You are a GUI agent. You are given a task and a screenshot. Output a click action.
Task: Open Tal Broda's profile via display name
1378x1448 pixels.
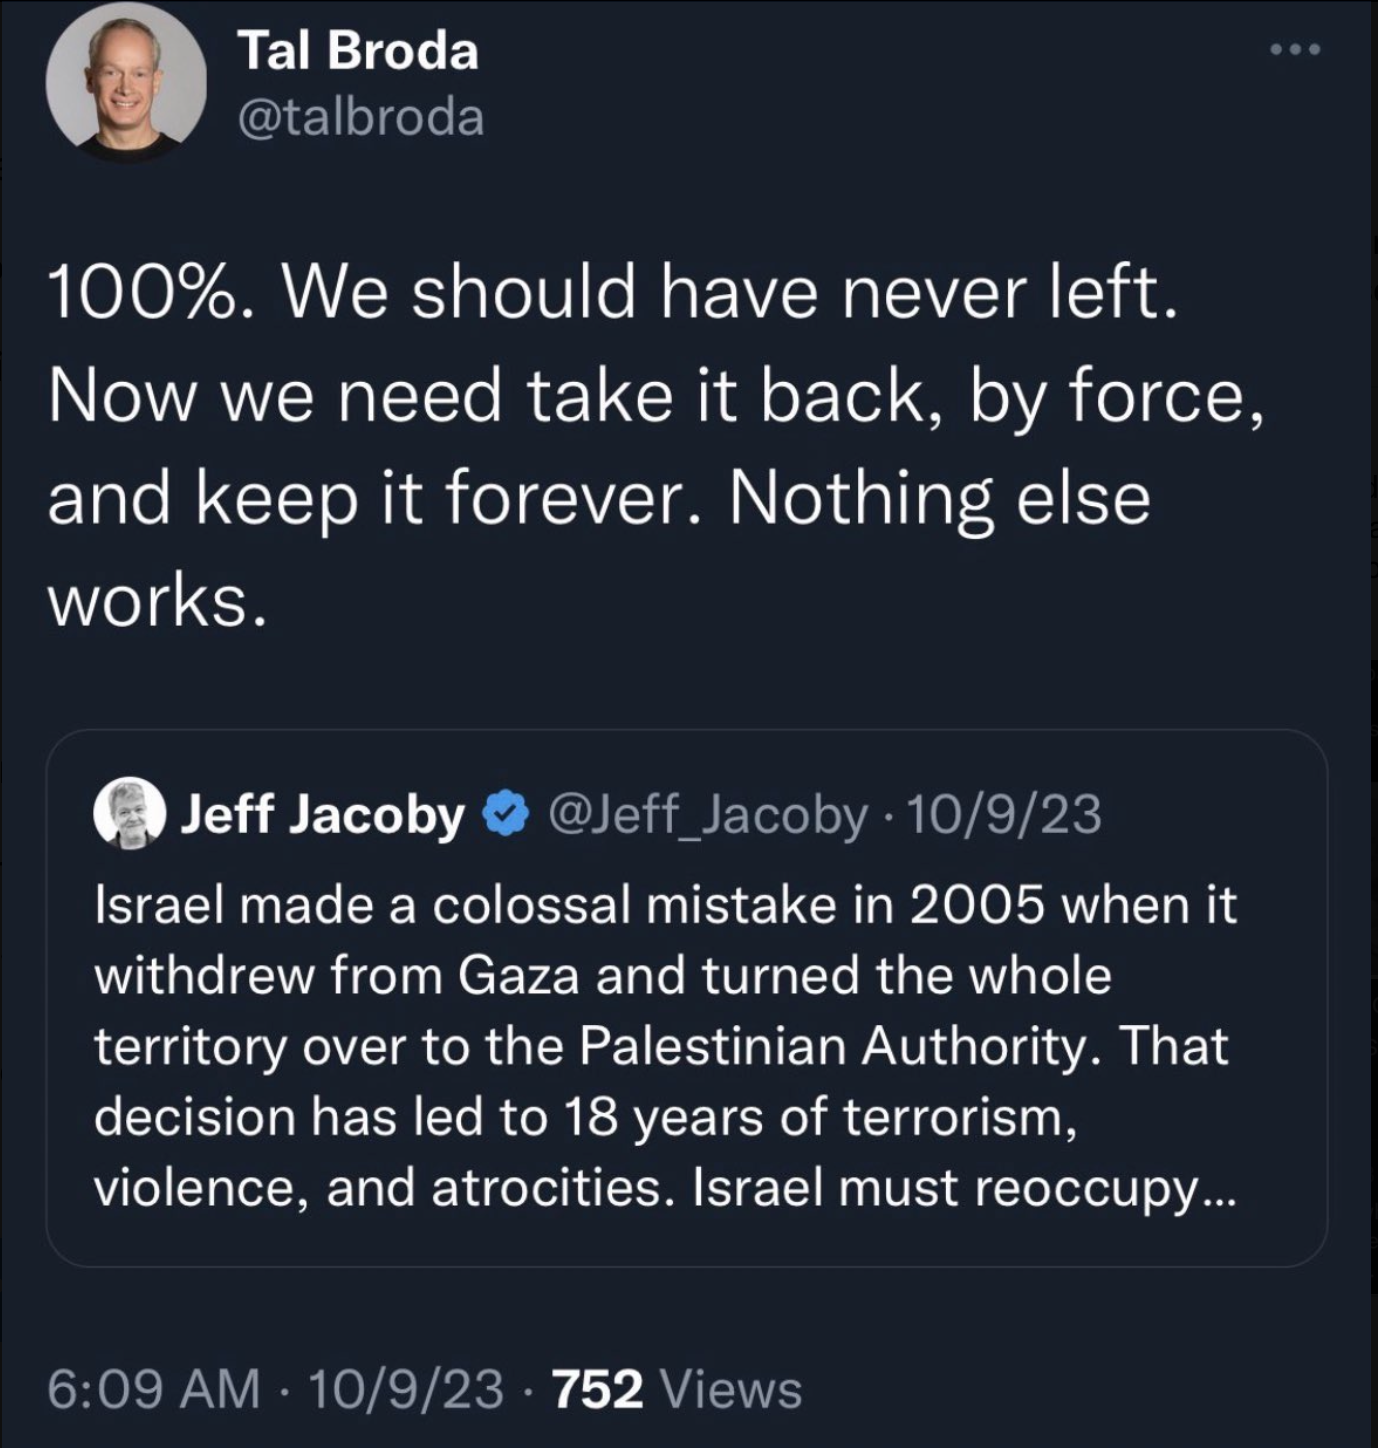point(358,51)
